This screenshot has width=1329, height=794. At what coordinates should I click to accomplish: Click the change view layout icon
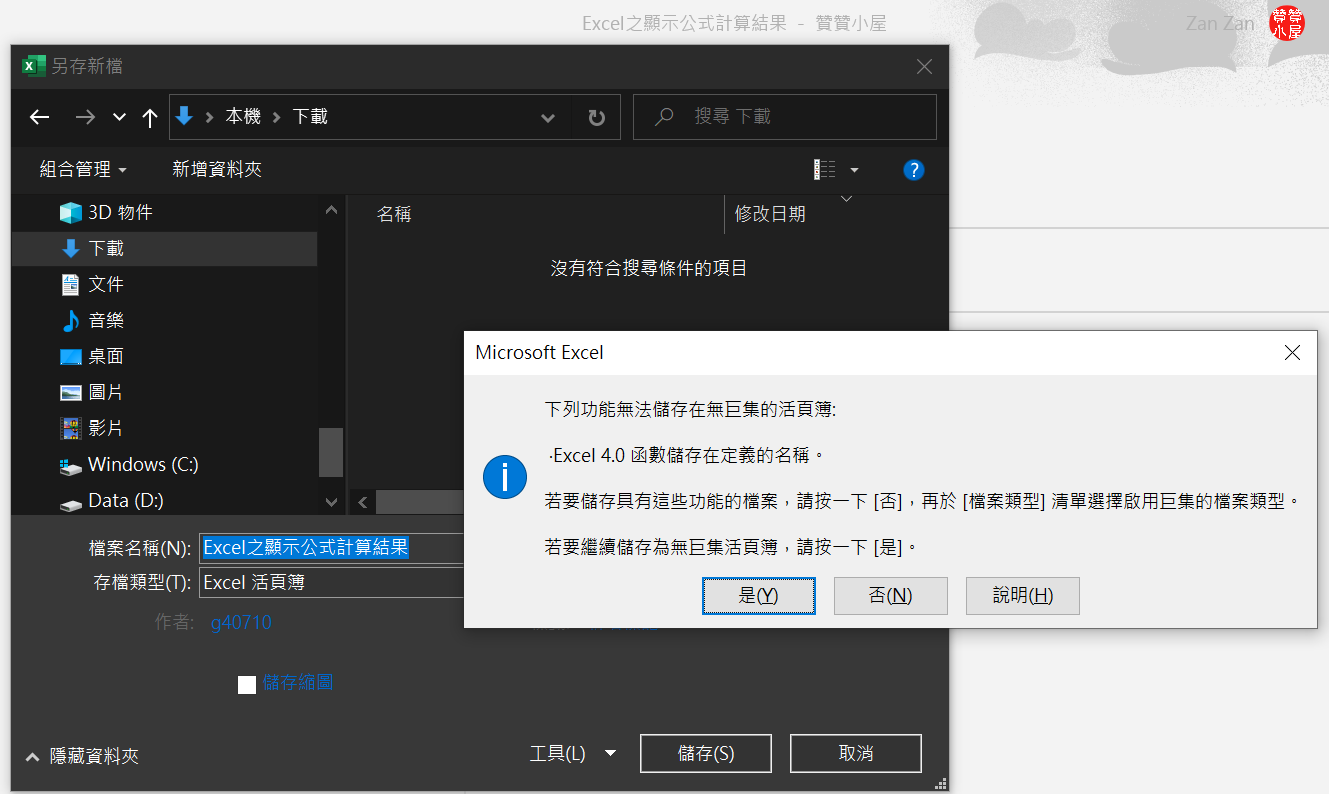tap(825, 170)
